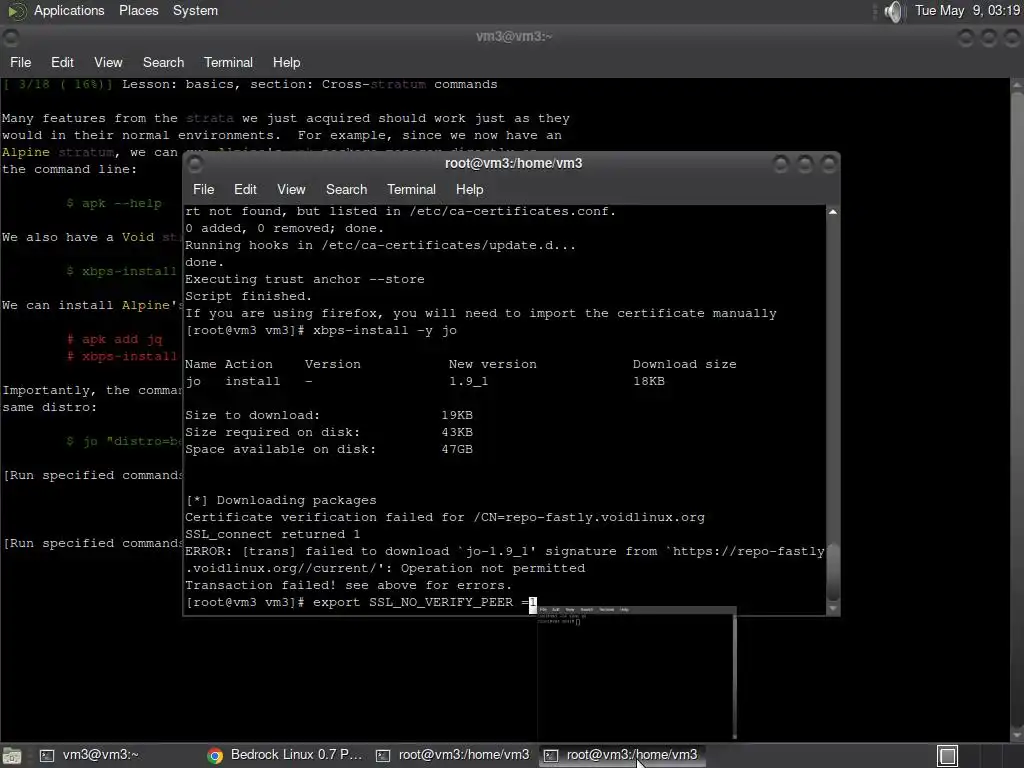Click 'export SSL_NO_VERIFY_PEER' command line
Viewport: 1024px width, 768px height.
coord(413,602)
